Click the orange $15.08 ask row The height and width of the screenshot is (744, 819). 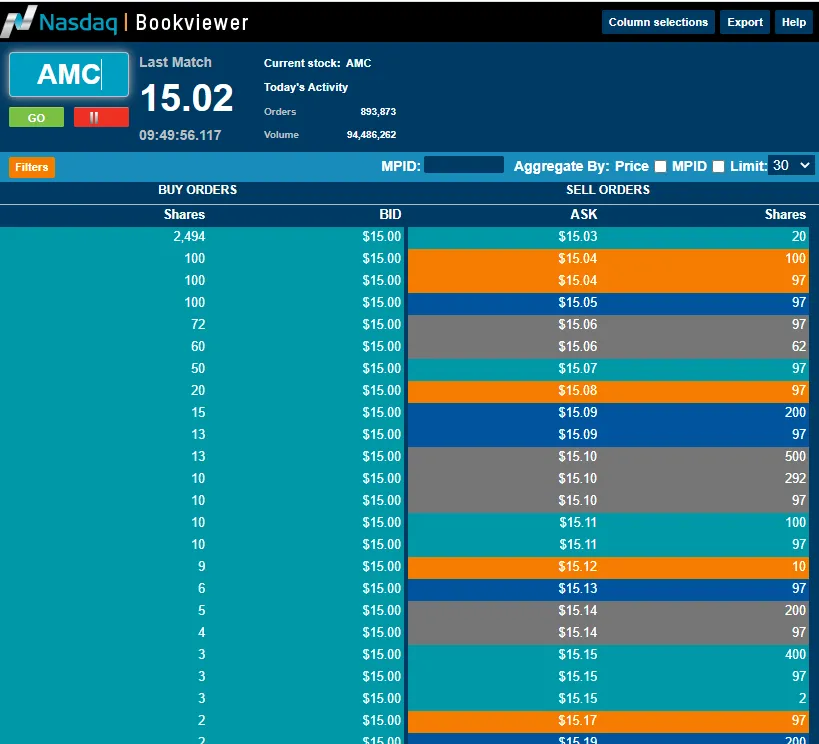coord(609,390)
